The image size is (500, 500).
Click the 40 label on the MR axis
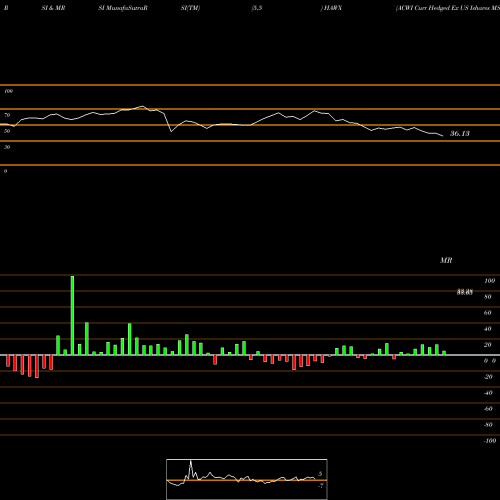[488, 329]
